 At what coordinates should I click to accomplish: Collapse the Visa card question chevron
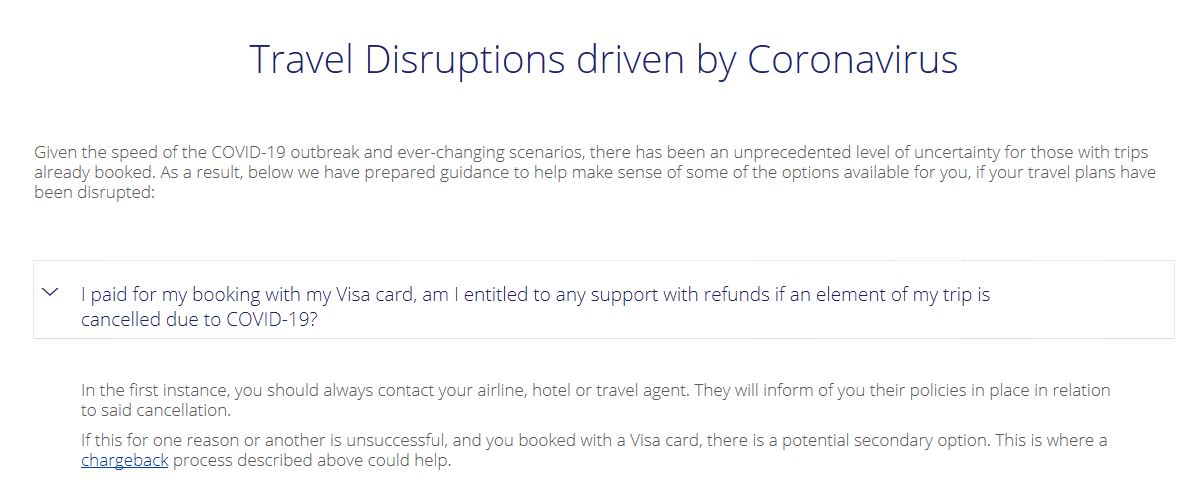50,293
